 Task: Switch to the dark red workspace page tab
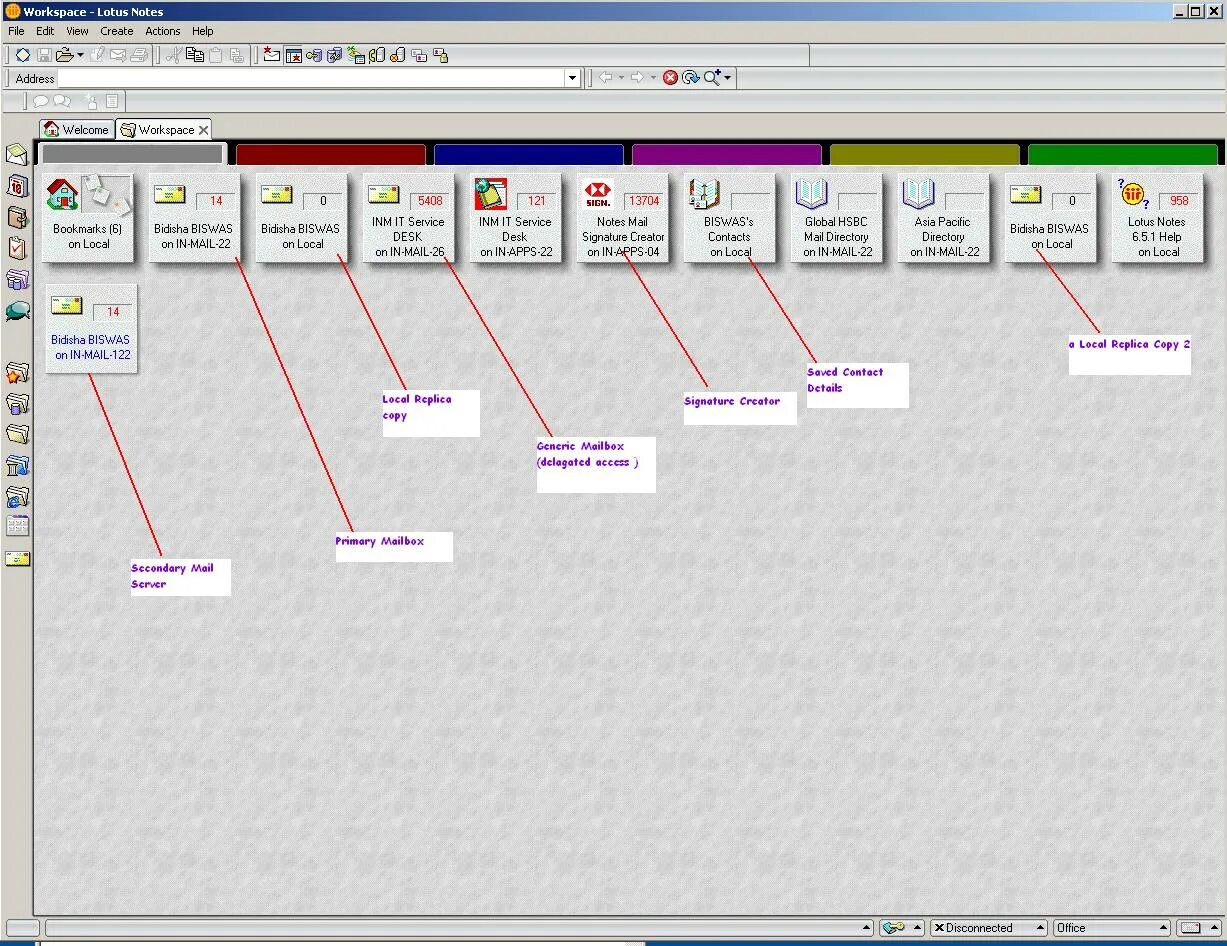(331, 154)
